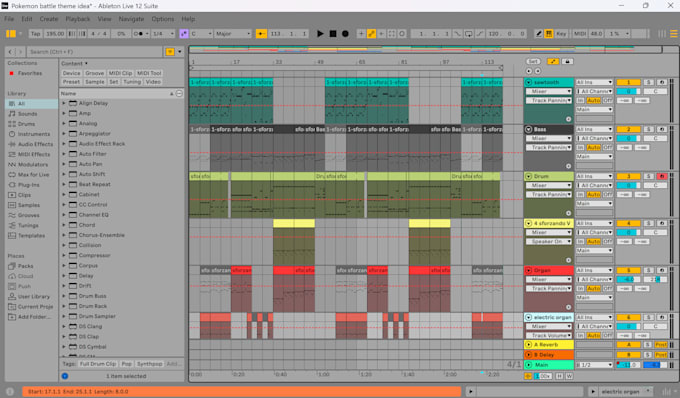Click the Tap tempo button
Viewport: 680px width, 398px height.
(36, 33)
